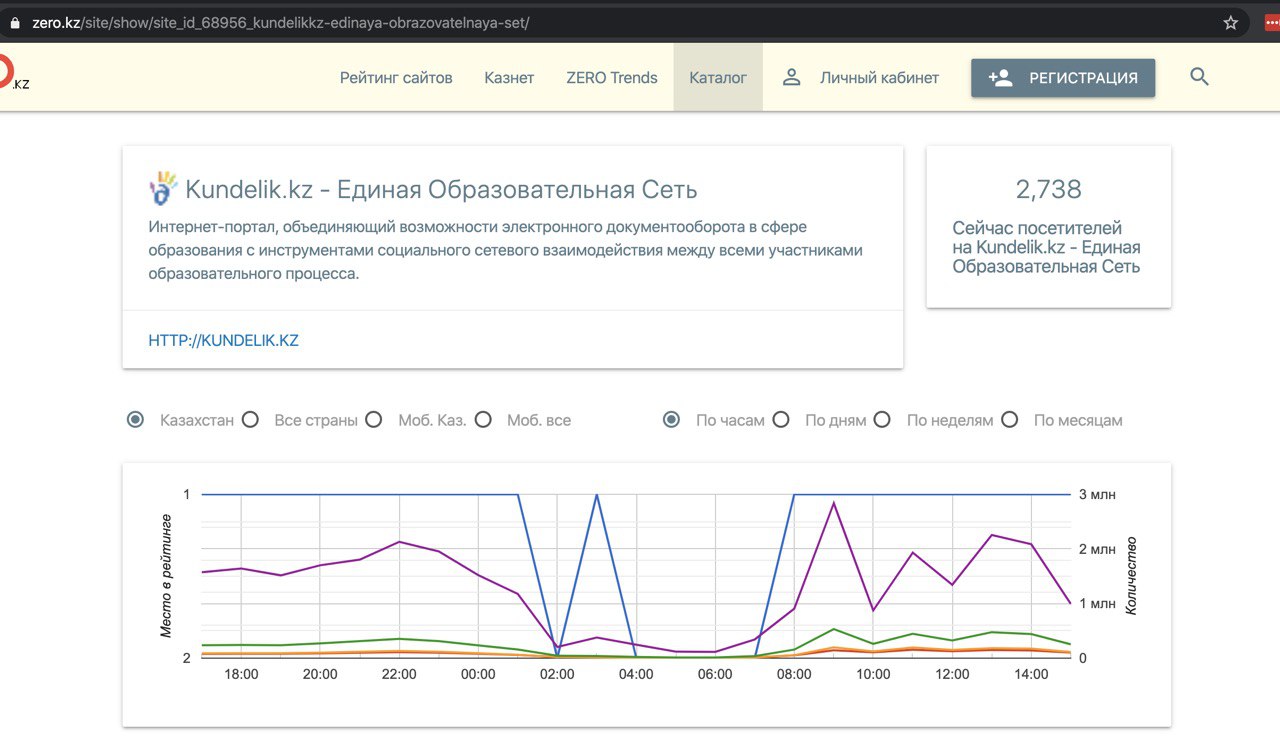Open the Казнет menu item
This screenshot has width=1280, height=744.
coord(509,77)
